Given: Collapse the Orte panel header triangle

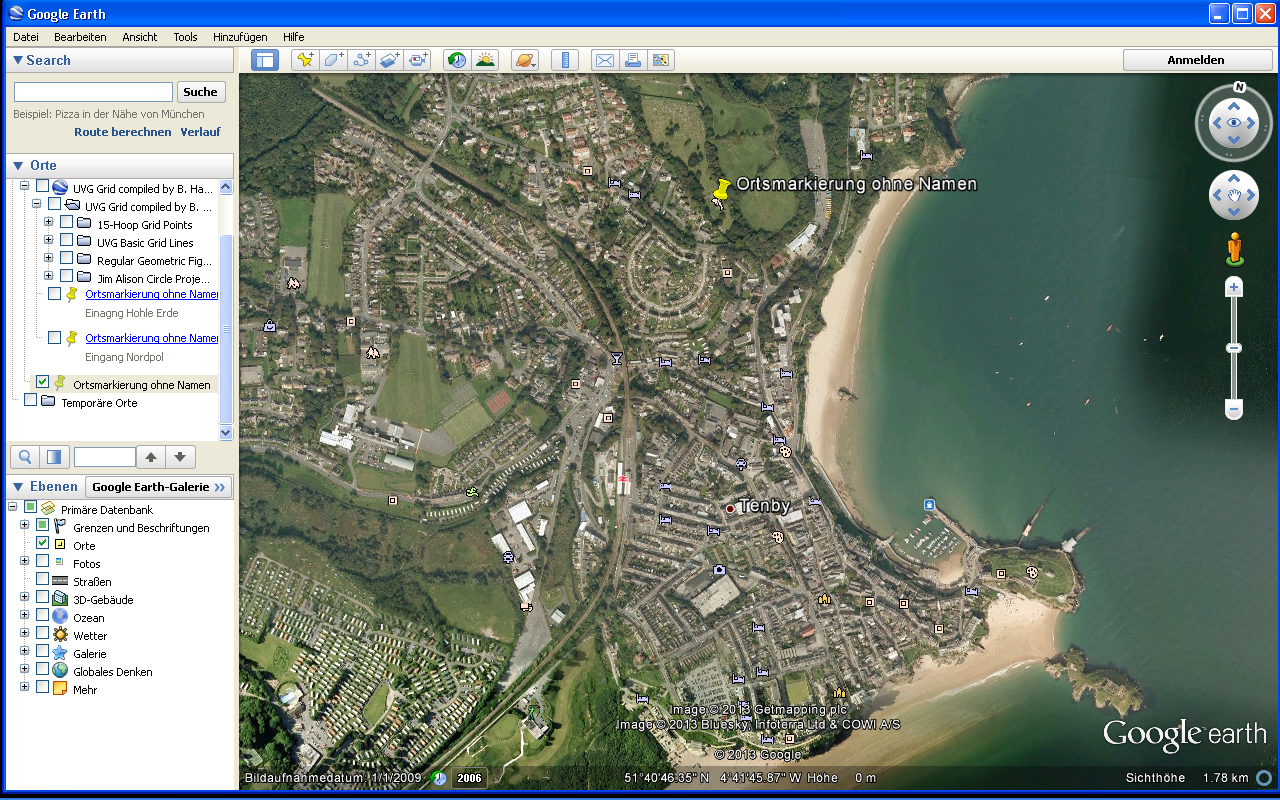Looking at the screenshot, I should 17,165.
